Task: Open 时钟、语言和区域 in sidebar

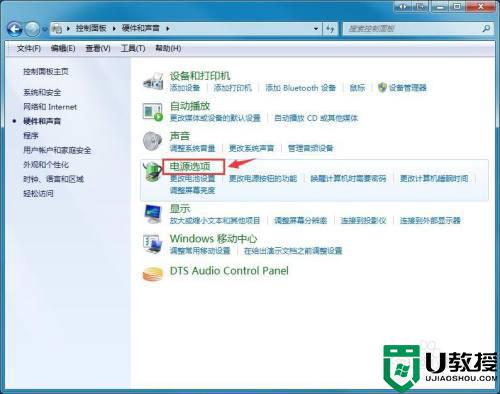Action: [x=53, y=179]
